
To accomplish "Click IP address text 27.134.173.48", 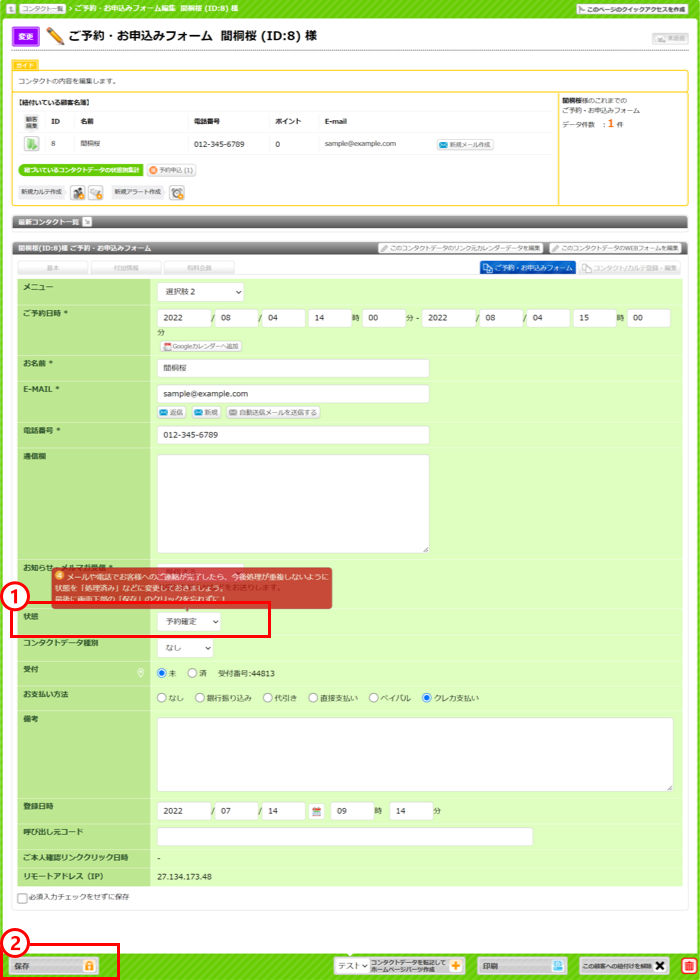I will [185, 877].
